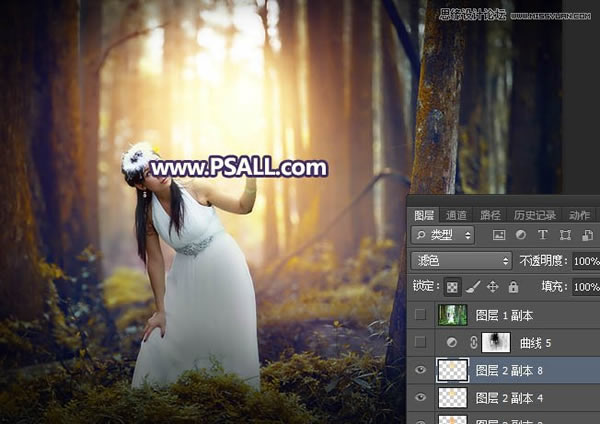Screen dimensions: 600x424
Task: Hide the 图层 2 副本 4 layer
Action: point(421,397)
